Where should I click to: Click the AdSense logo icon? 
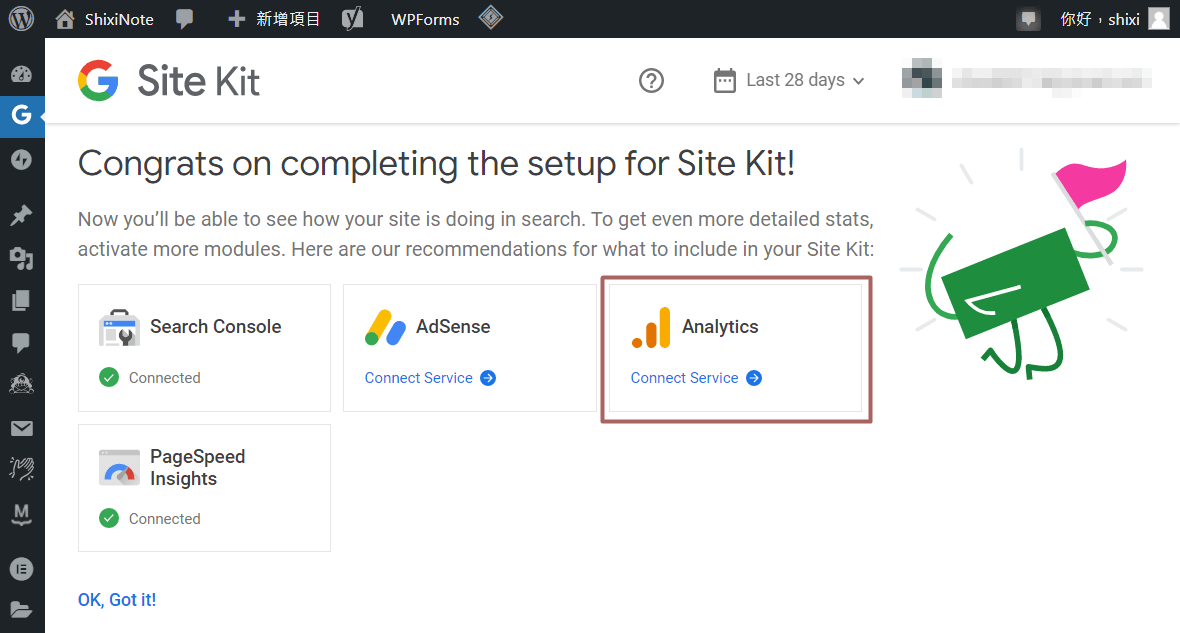[x=385, y=327]
